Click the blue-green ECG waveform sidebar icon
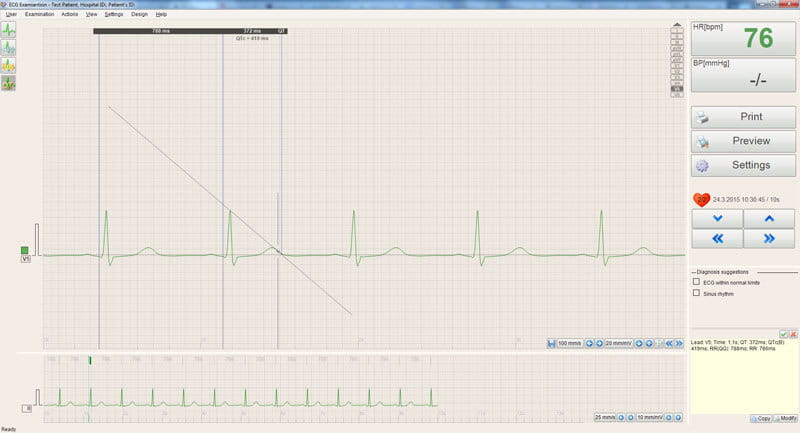Screen dimensions: 800x433 [x=9, y=47]
